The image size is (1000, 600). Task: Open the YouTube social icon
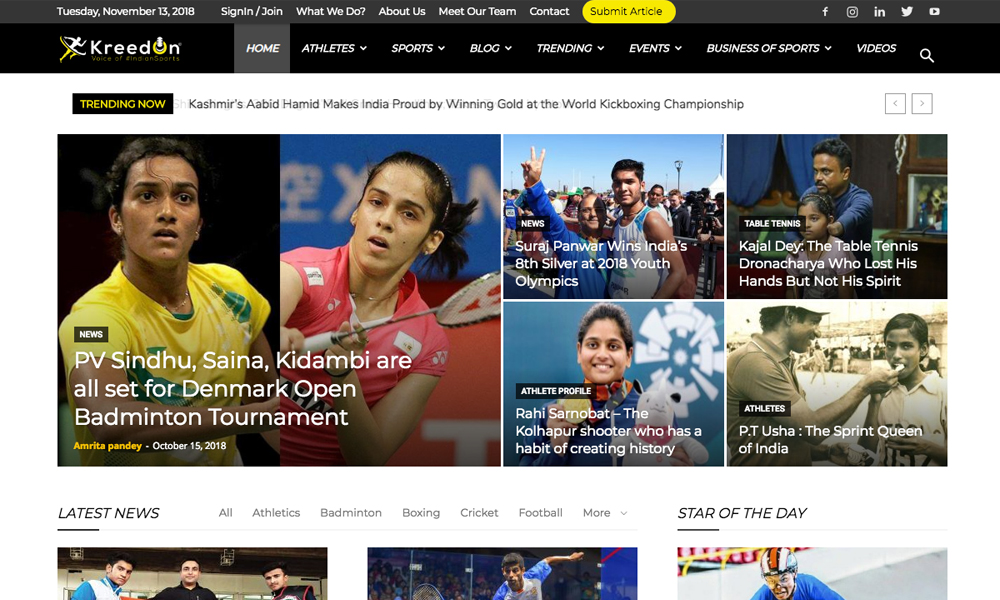(934, 12)
